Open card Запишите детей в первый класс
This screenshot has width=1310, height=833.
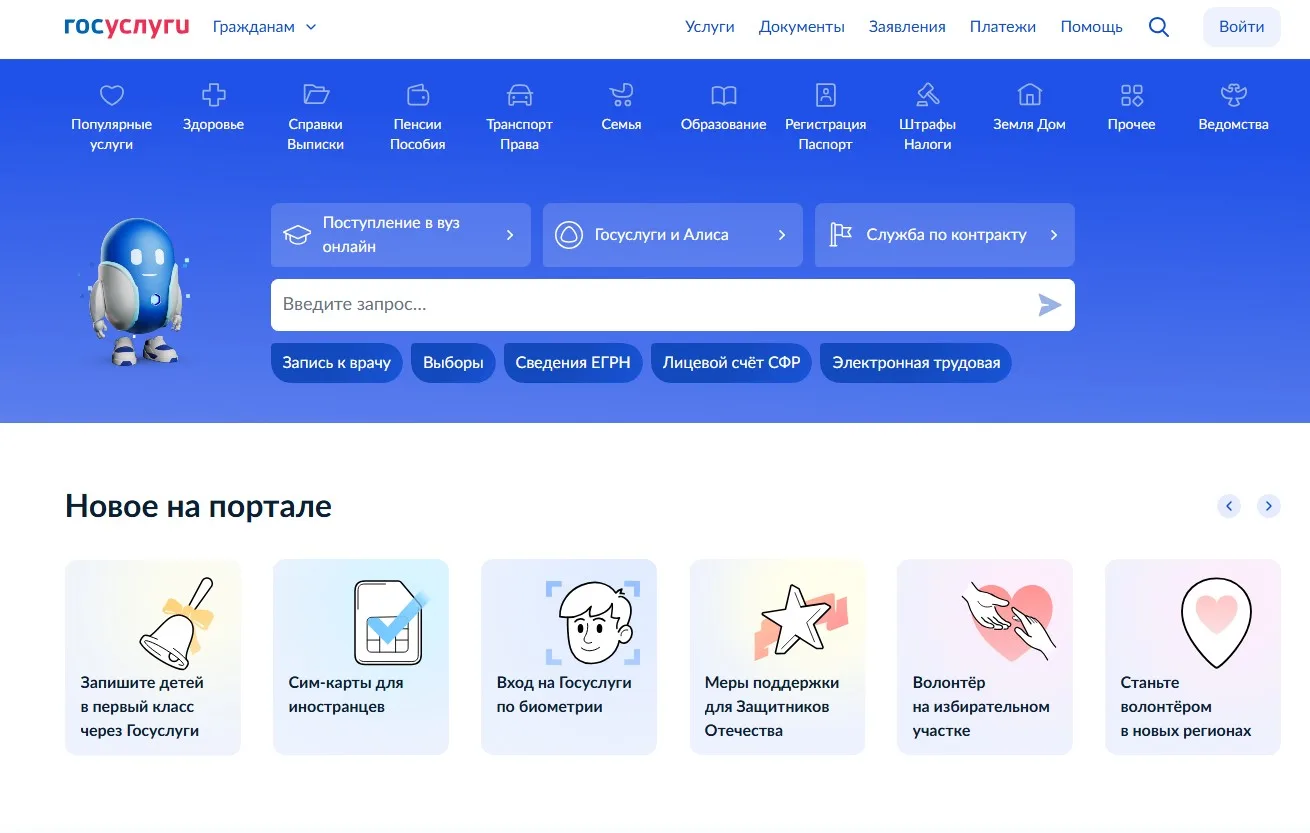tap(153, 657)
